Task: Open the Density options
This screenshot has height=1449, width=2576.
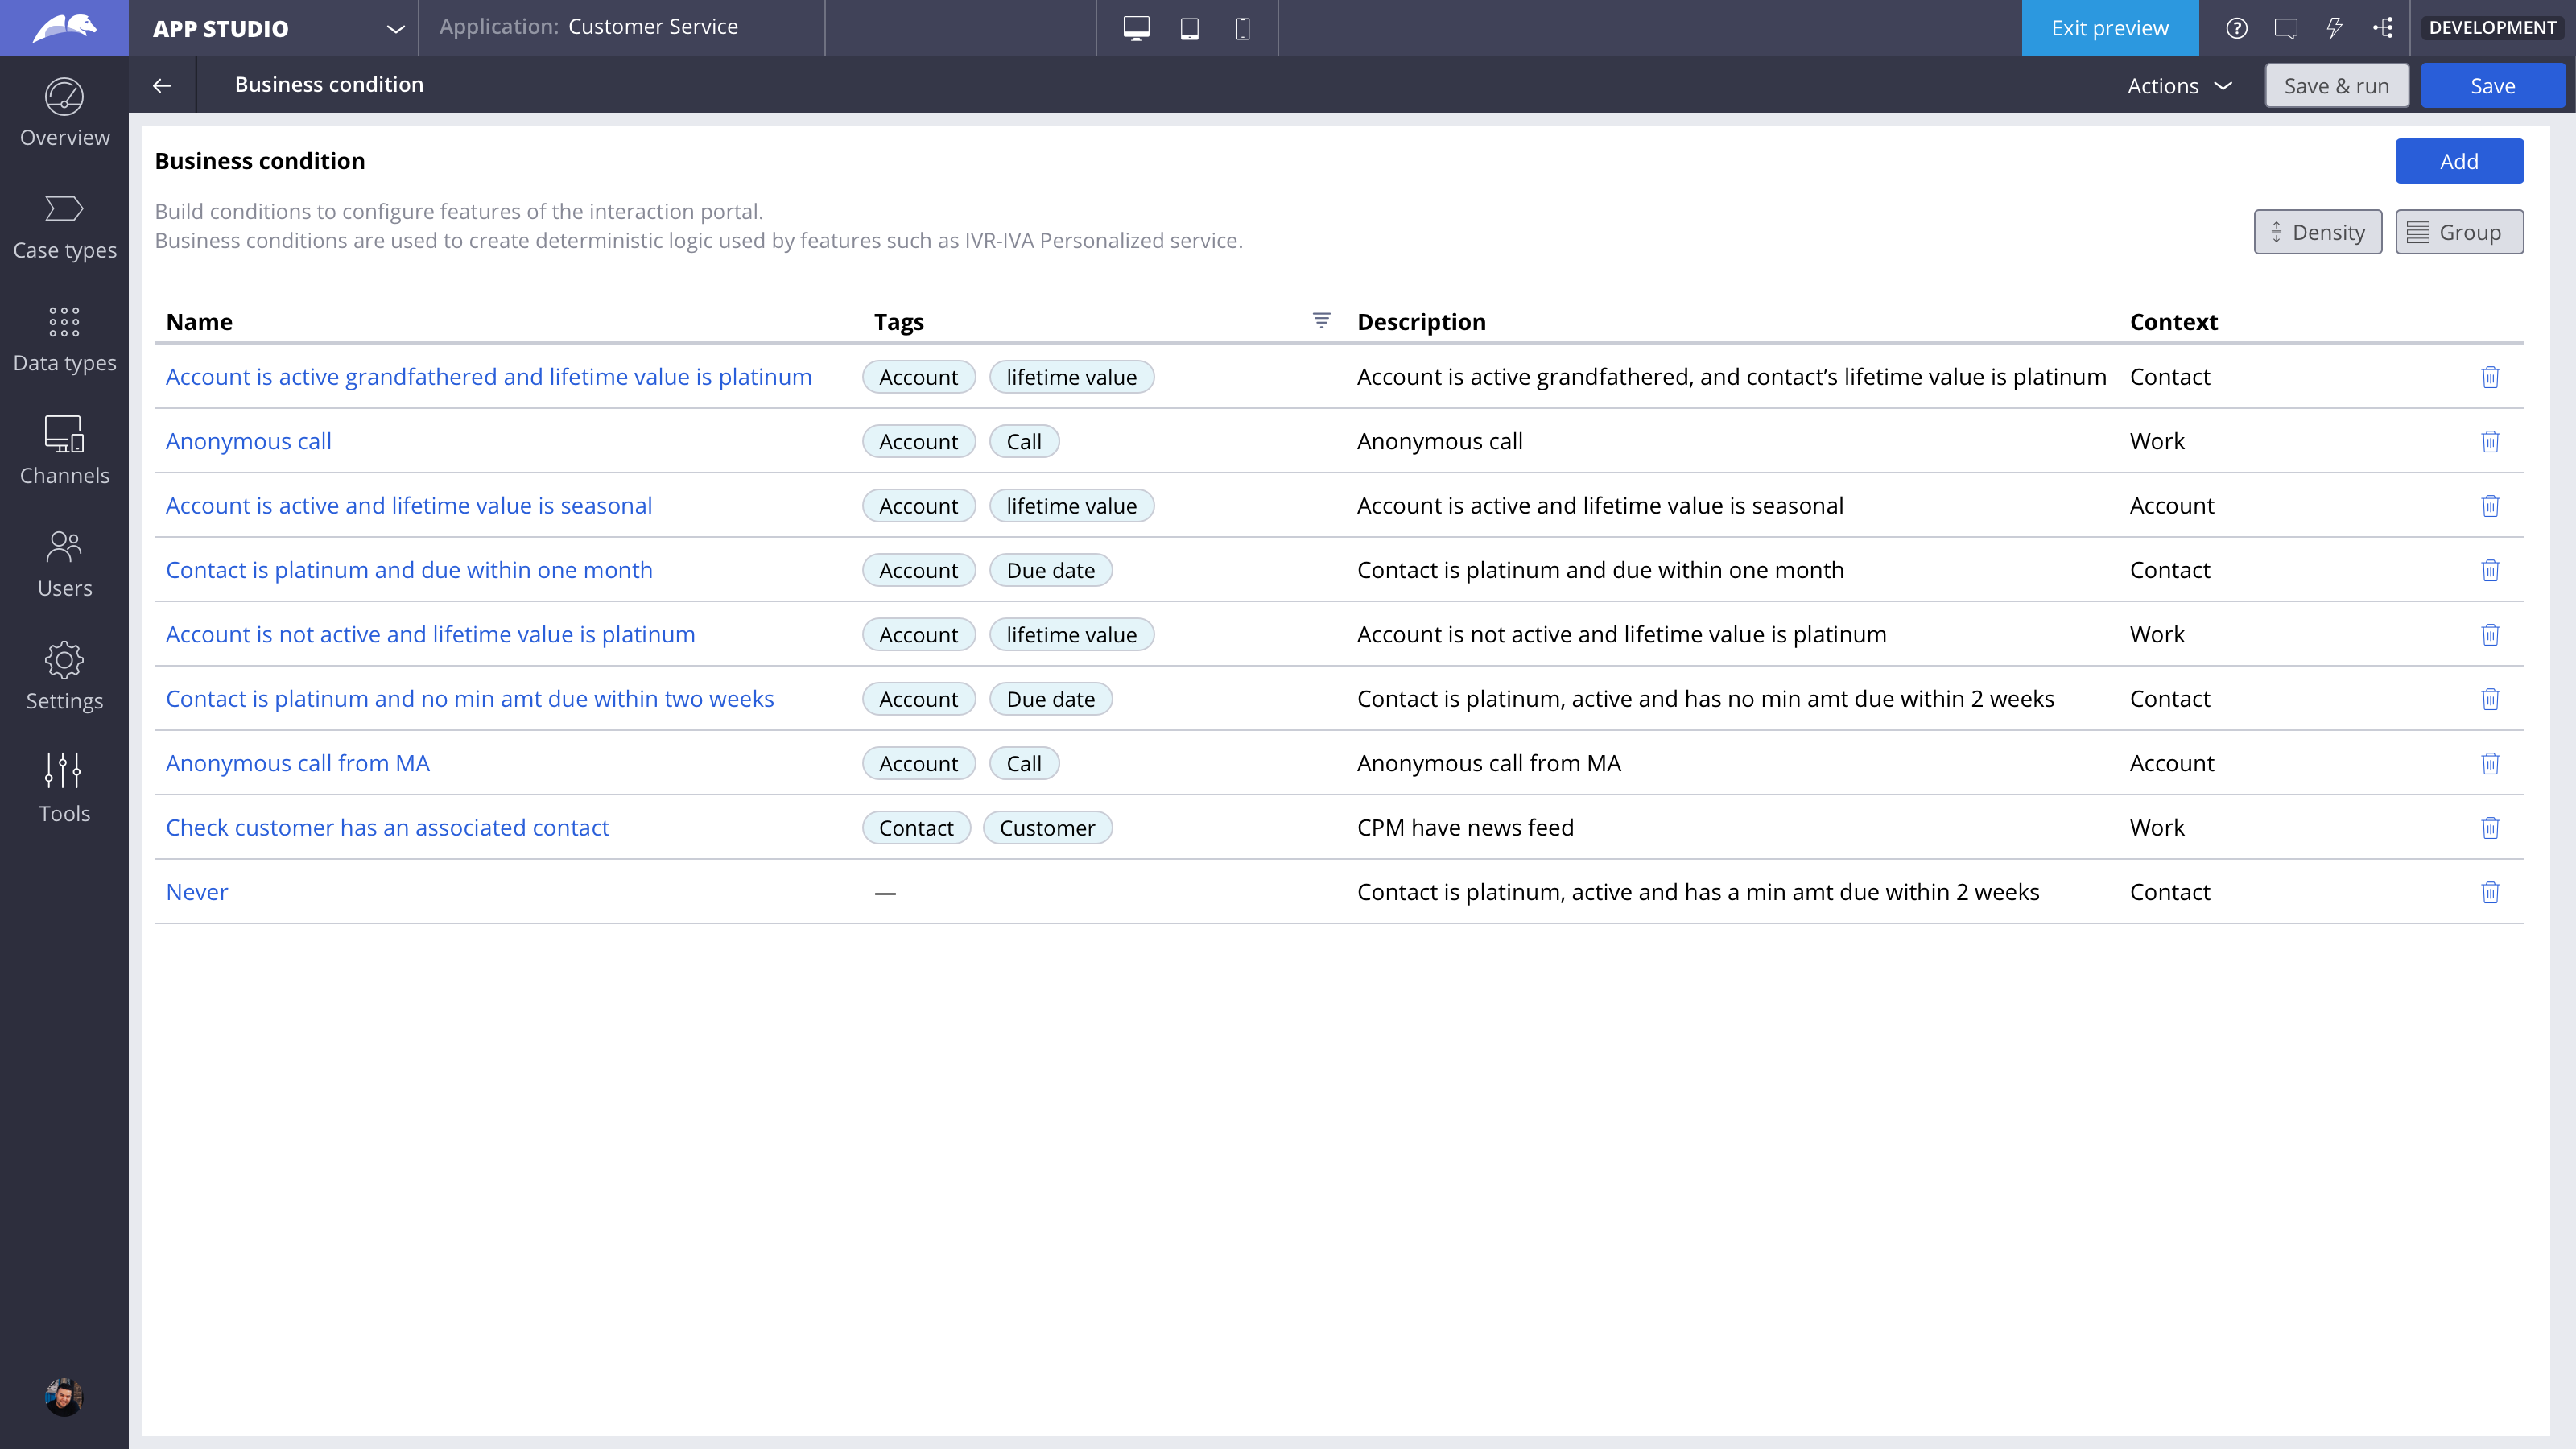Action: coord(2317,232)
